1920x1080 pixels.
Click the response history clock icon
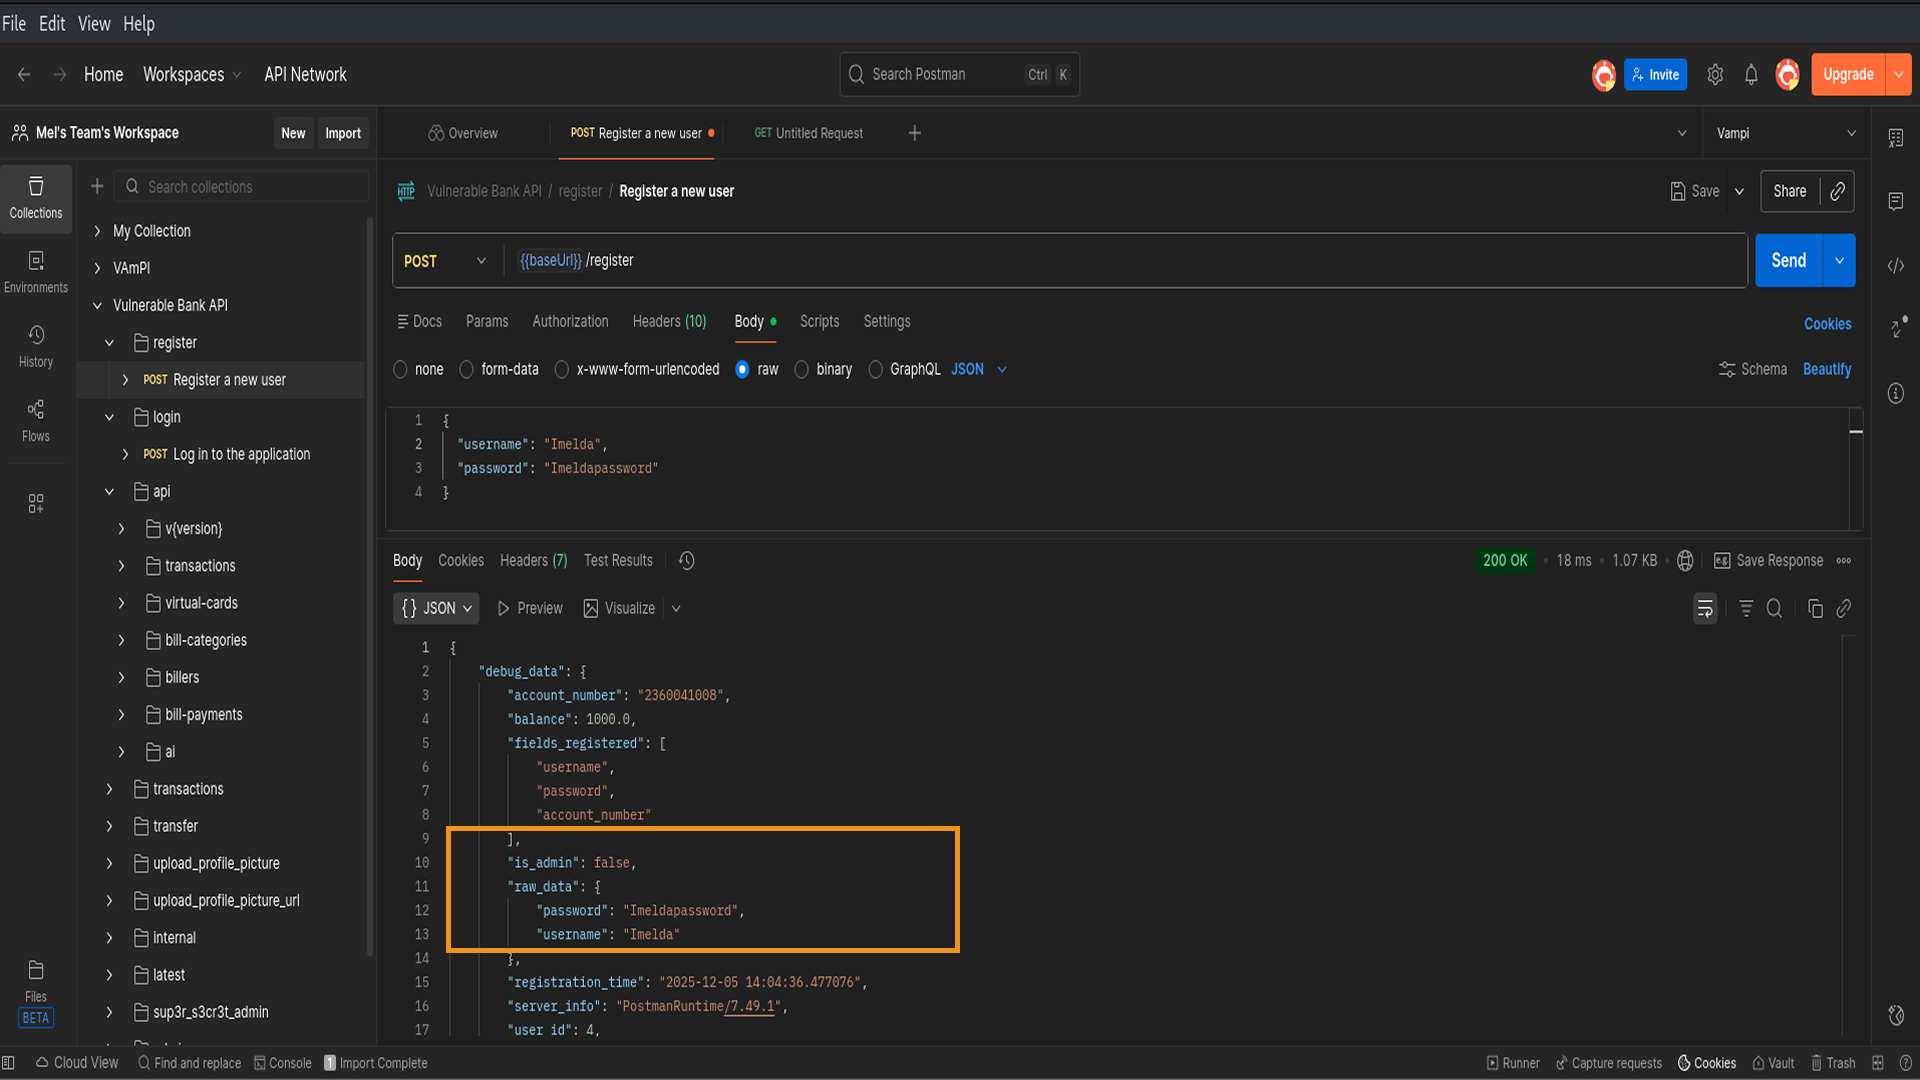point(686,561)
